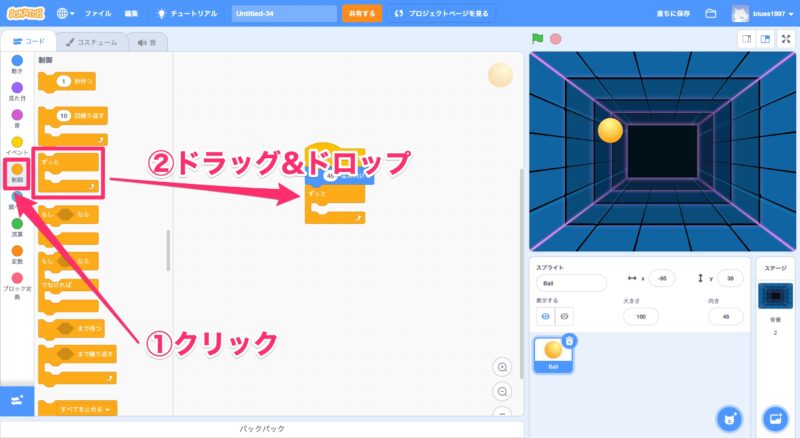
Task: Hide the sprite with crossed-eye icon
Action: 565,316
